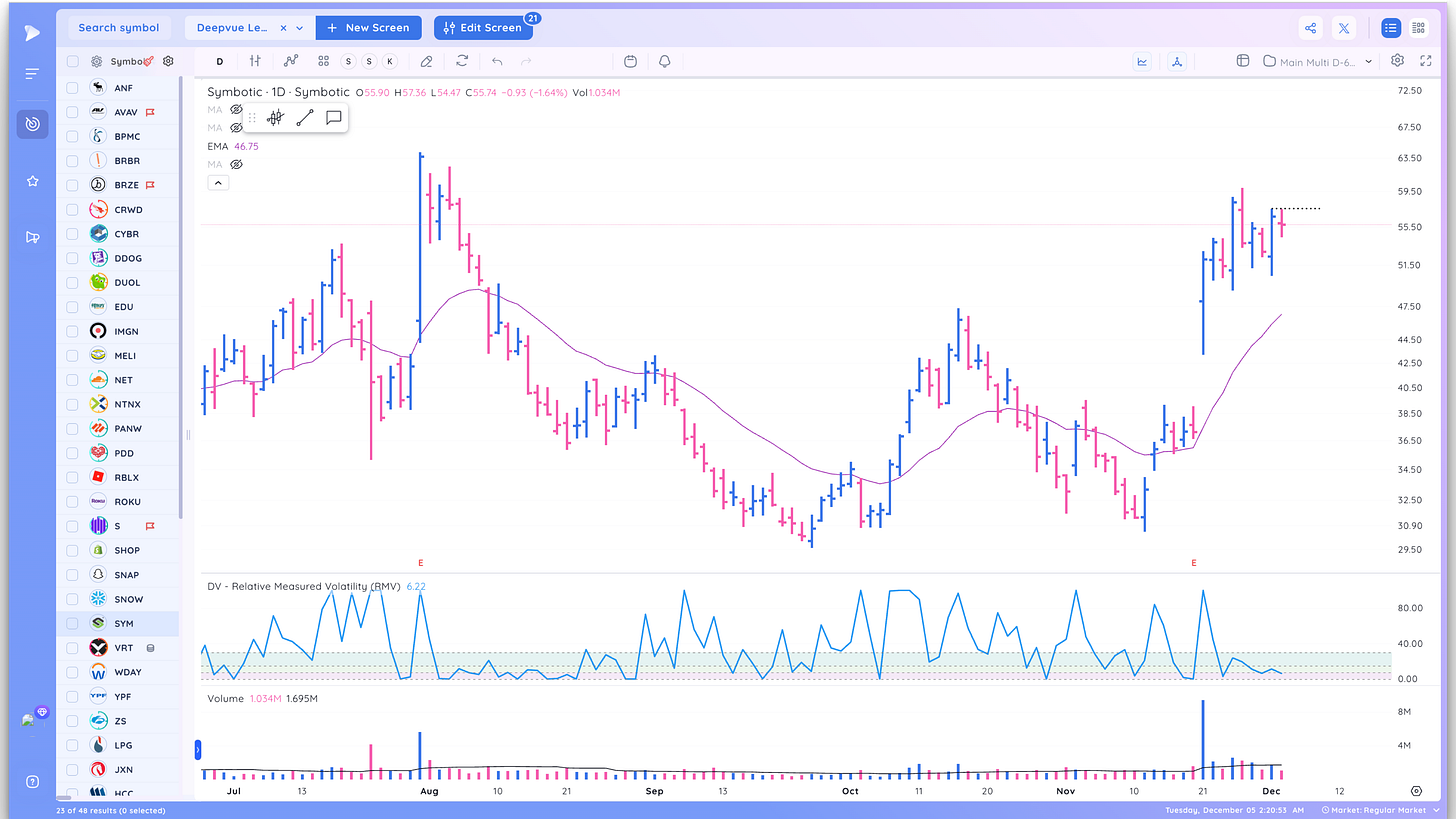This screenshot has width=1456, height=819.
Task: Switch to table grid view icon
Action: [x=1418, y=28]
